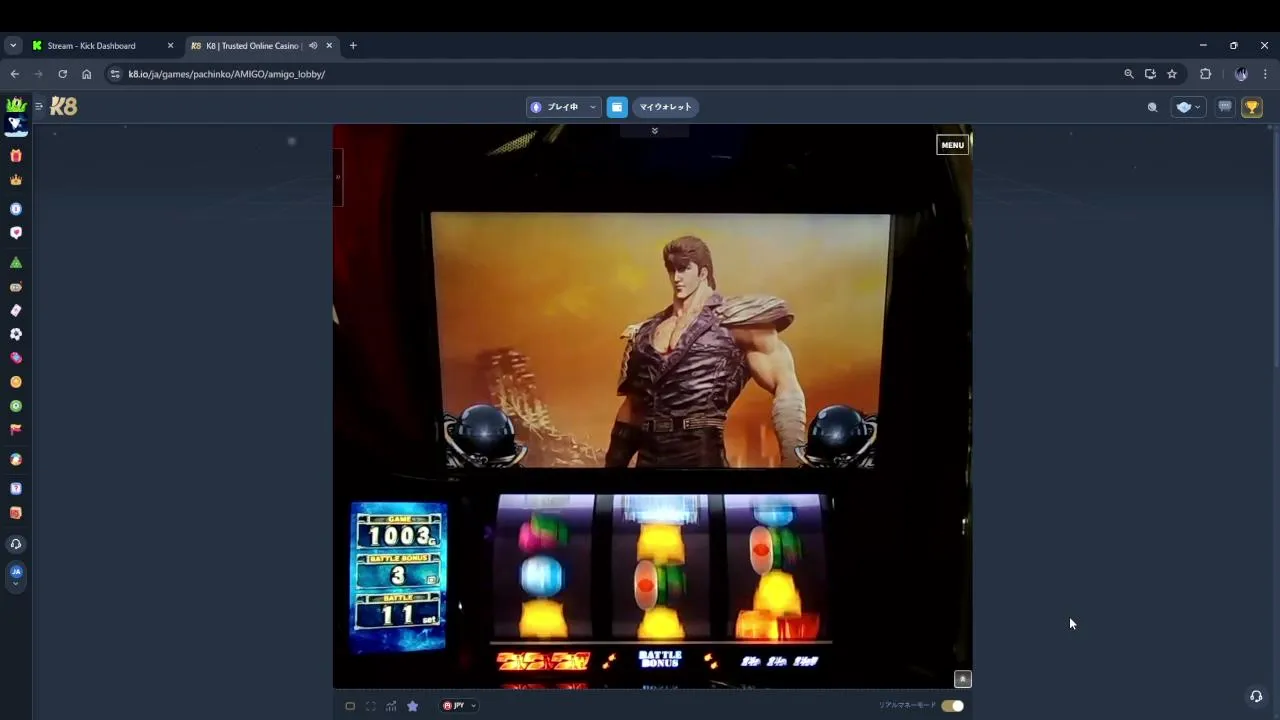This screenshot has height=720, width=1280.
Task: Go back in browser history
Action: 15,74
